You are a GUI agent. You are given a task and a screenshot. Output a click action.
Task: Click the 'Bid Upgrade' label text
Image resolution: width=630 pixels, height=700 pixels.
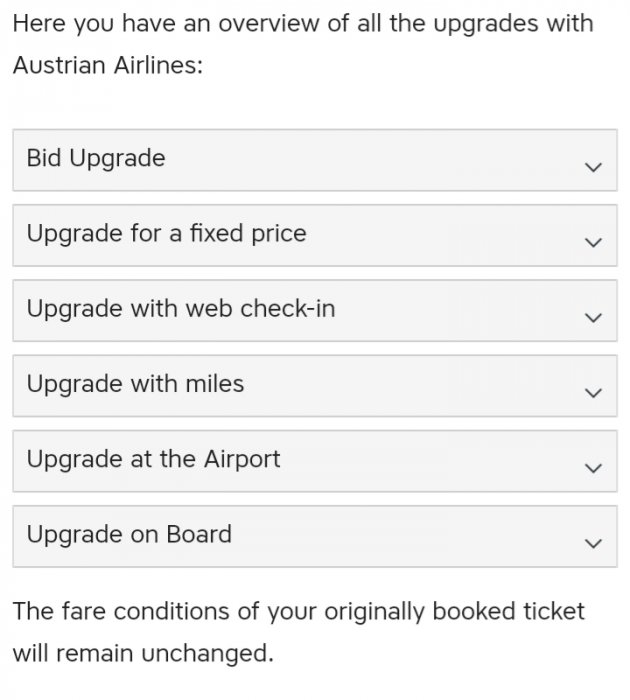(x=96, y=158)
